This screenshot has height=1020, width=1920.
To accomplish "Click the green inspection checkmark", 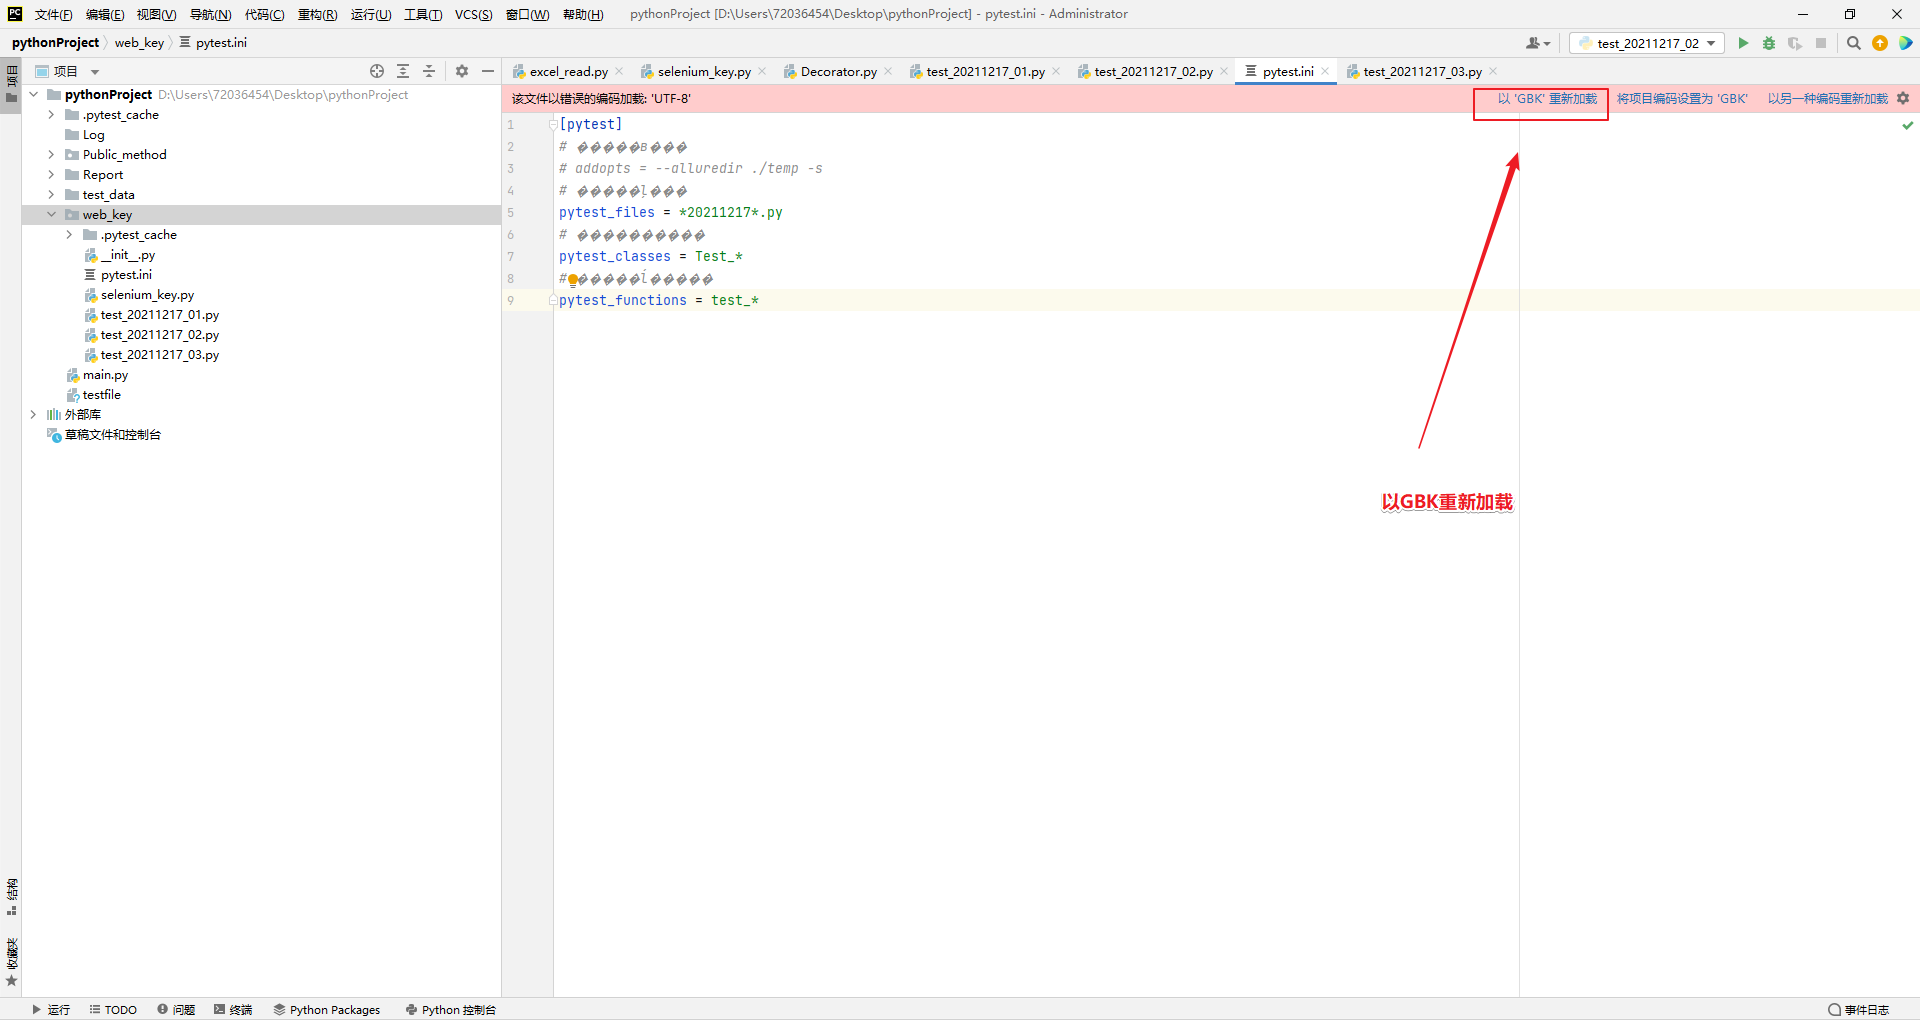I will (1908, 125).
